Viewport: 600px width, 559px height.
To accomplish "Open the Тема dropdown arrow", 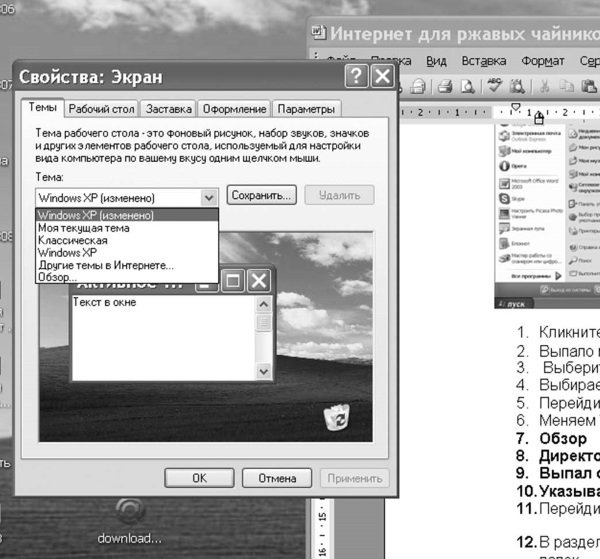I will (209, 198).
